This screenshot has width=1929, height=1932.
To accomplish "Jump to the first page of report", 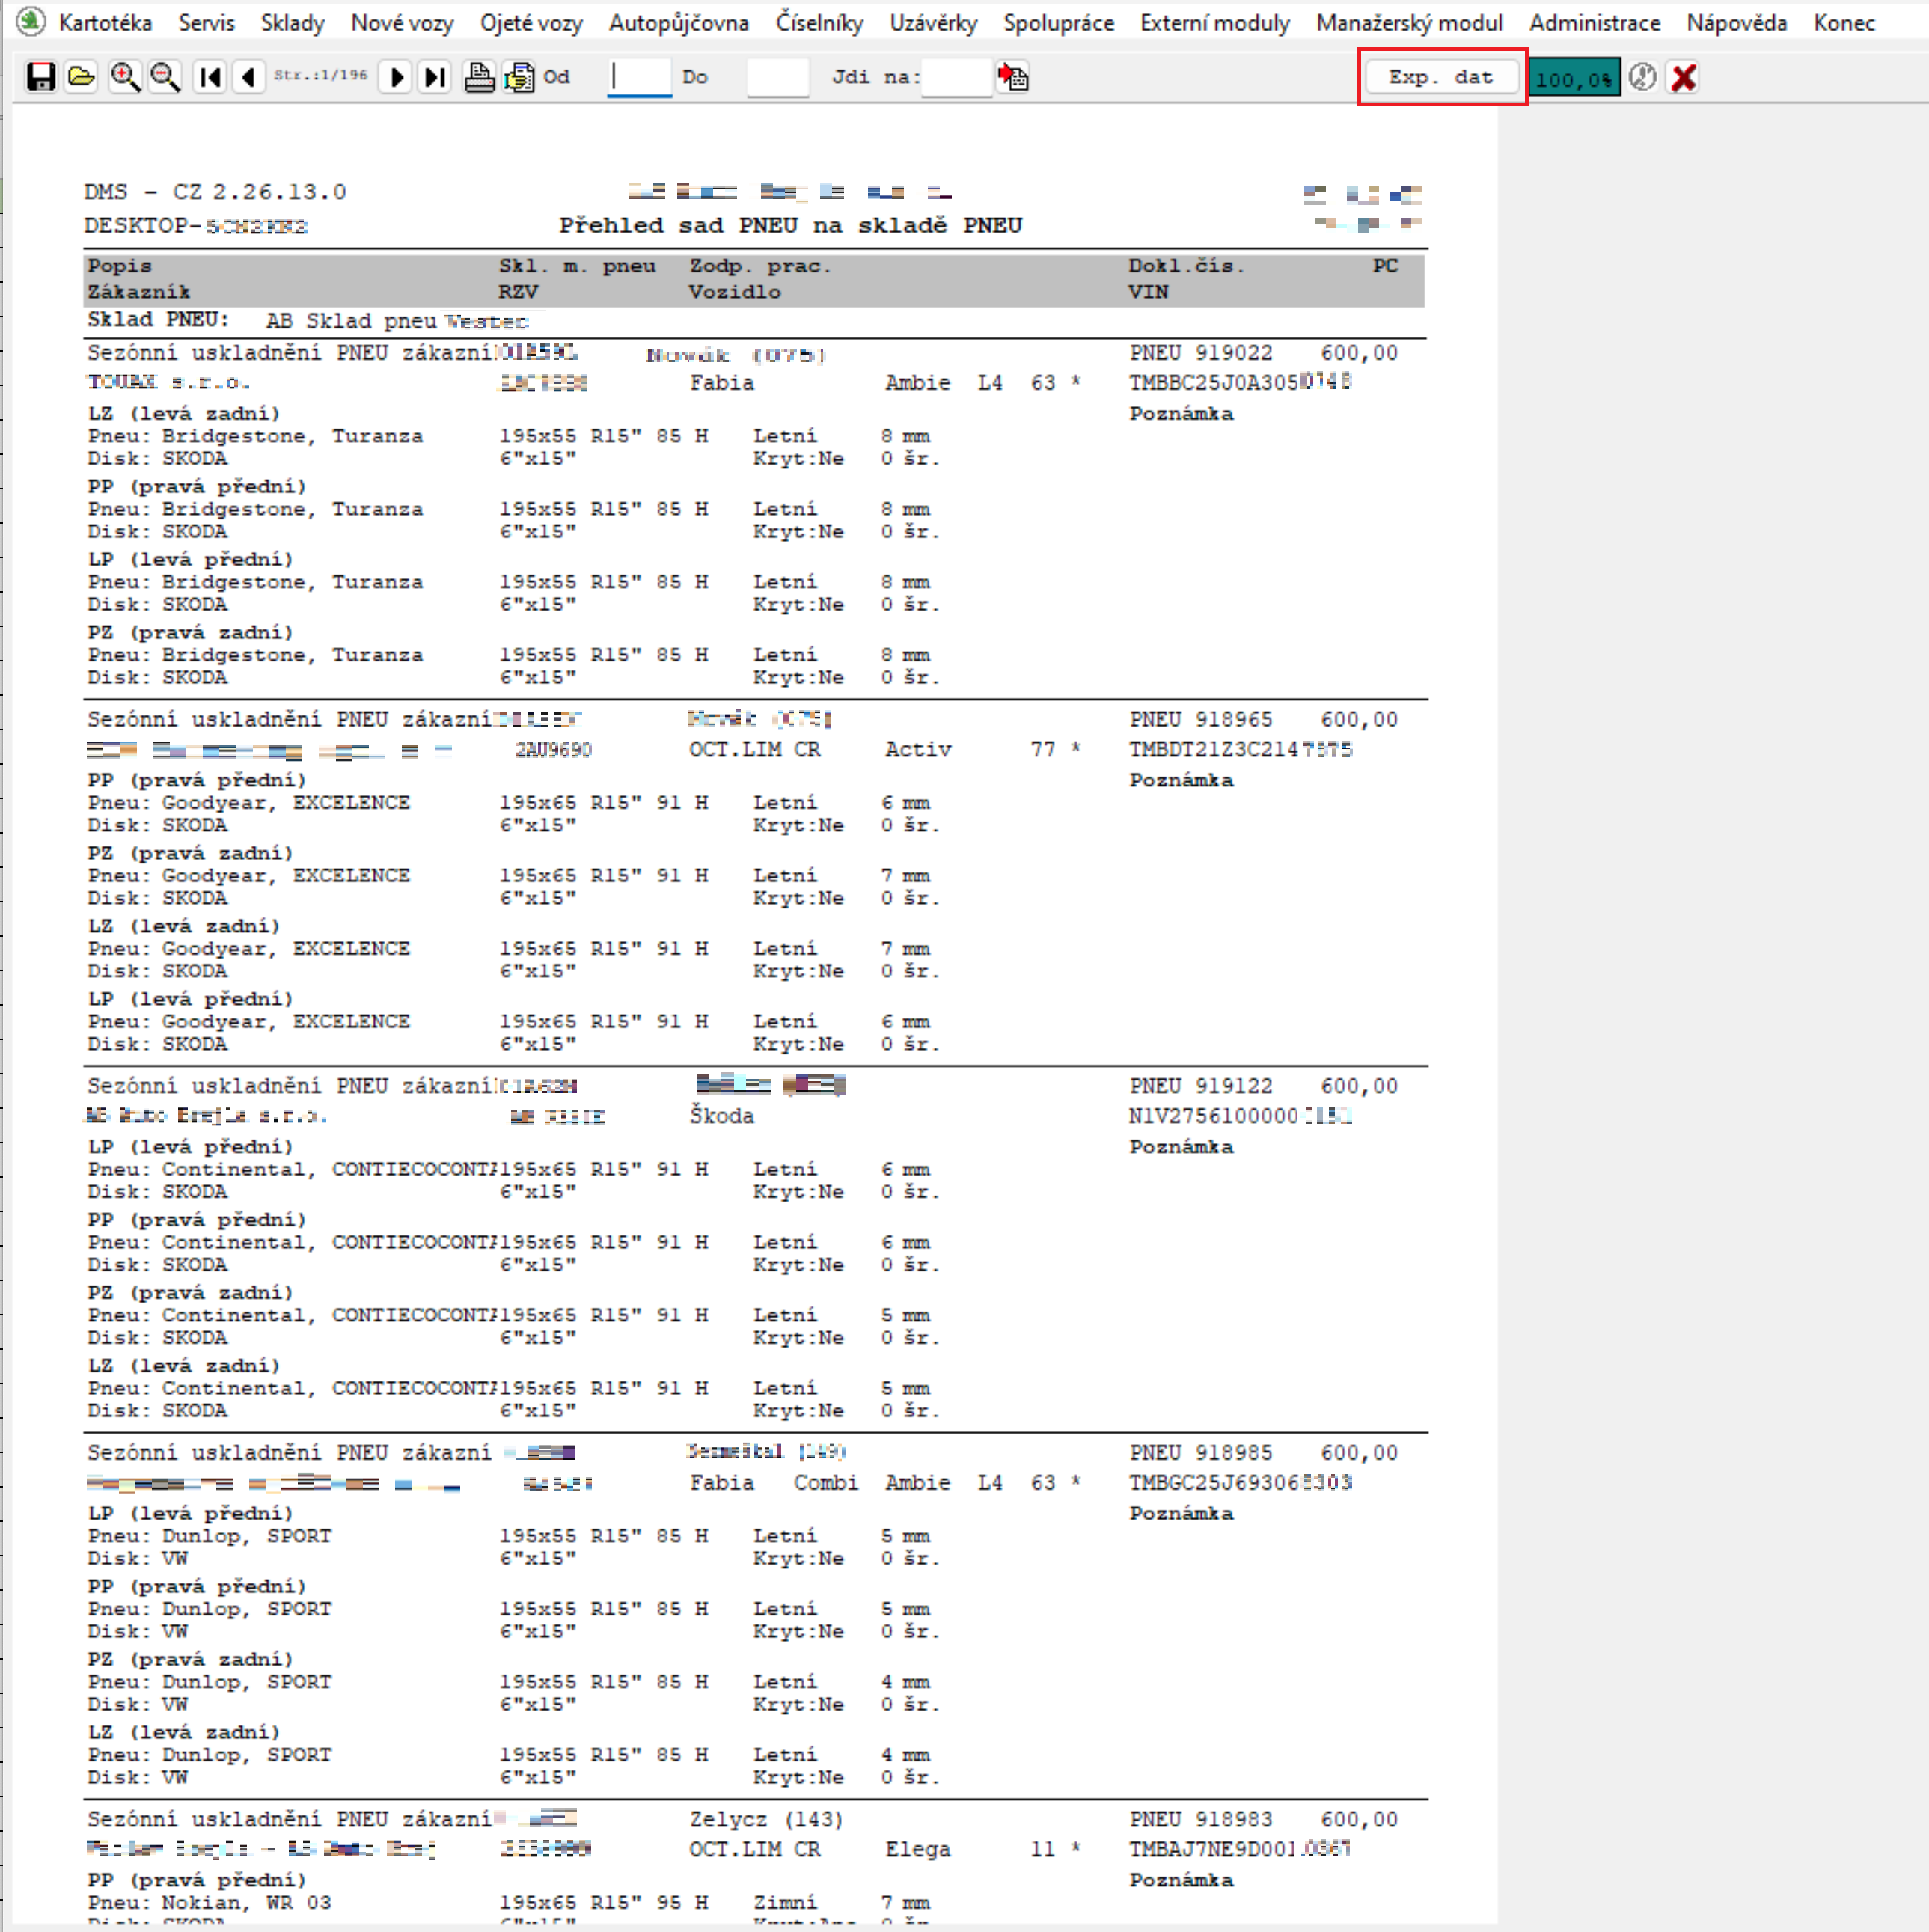I will (x=210, y=77).
